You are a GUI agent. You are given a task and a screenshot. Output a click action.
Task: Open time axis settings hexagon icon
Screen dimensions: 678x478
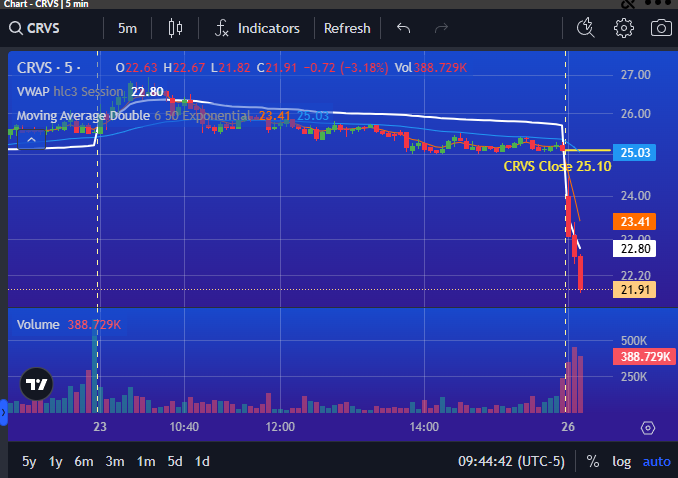648,428
